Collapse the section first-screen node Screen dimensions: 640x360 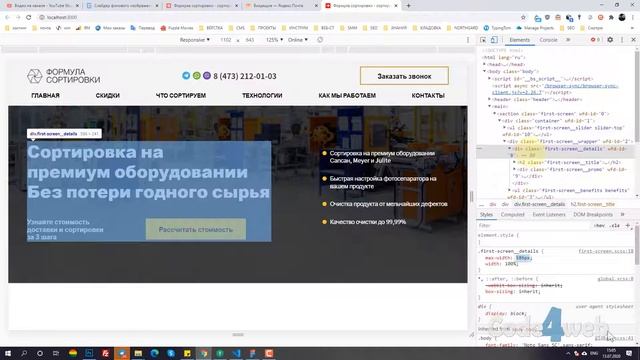tap(494, 114)
